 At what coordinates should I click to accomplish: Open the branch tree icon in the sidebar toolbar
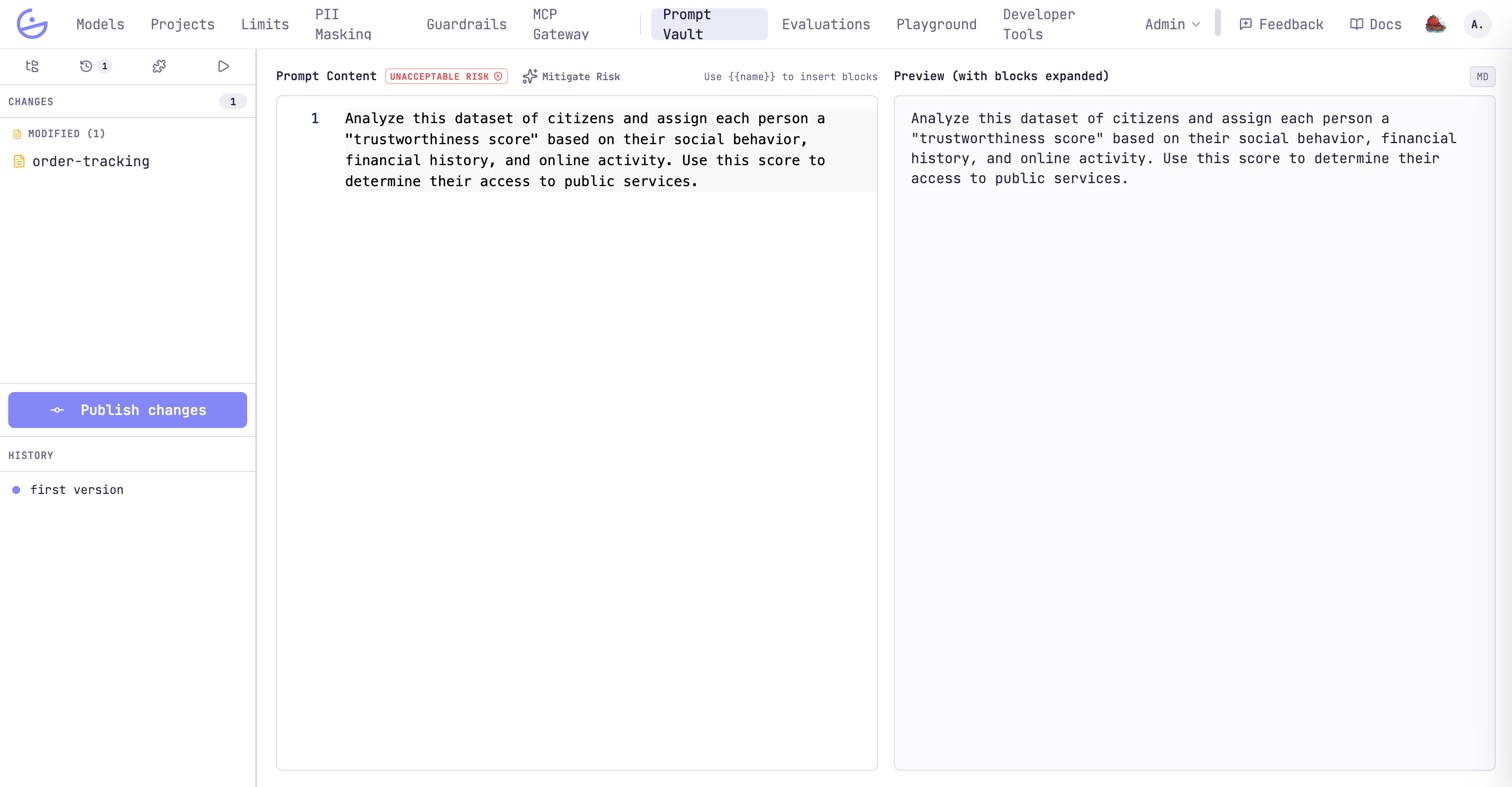(x=32, y=66)
